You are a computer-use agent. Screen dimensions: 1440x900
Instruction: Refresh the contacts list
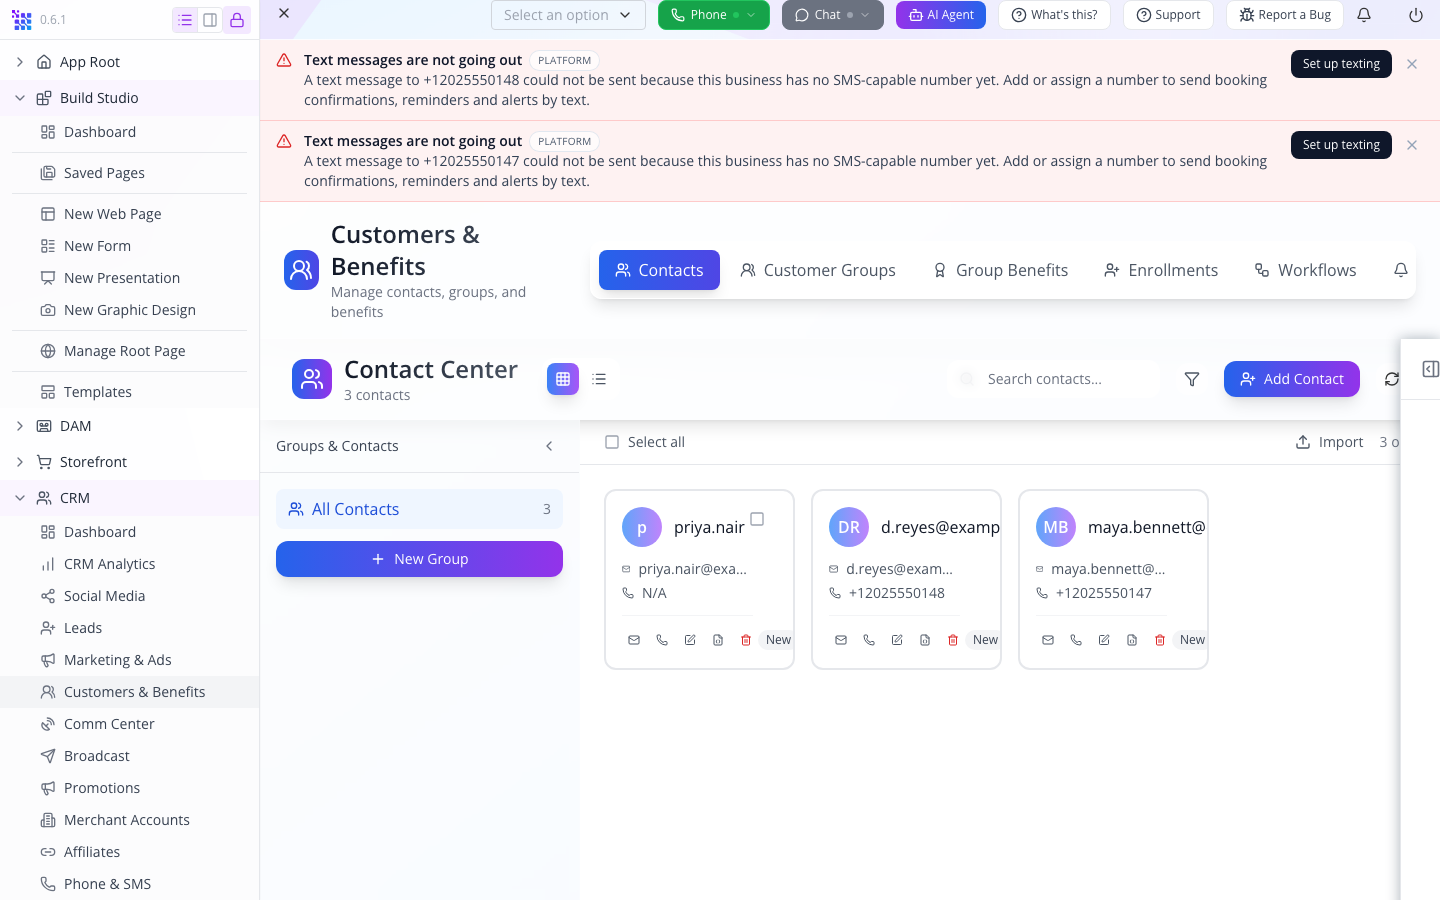[x=1391, y=379]
